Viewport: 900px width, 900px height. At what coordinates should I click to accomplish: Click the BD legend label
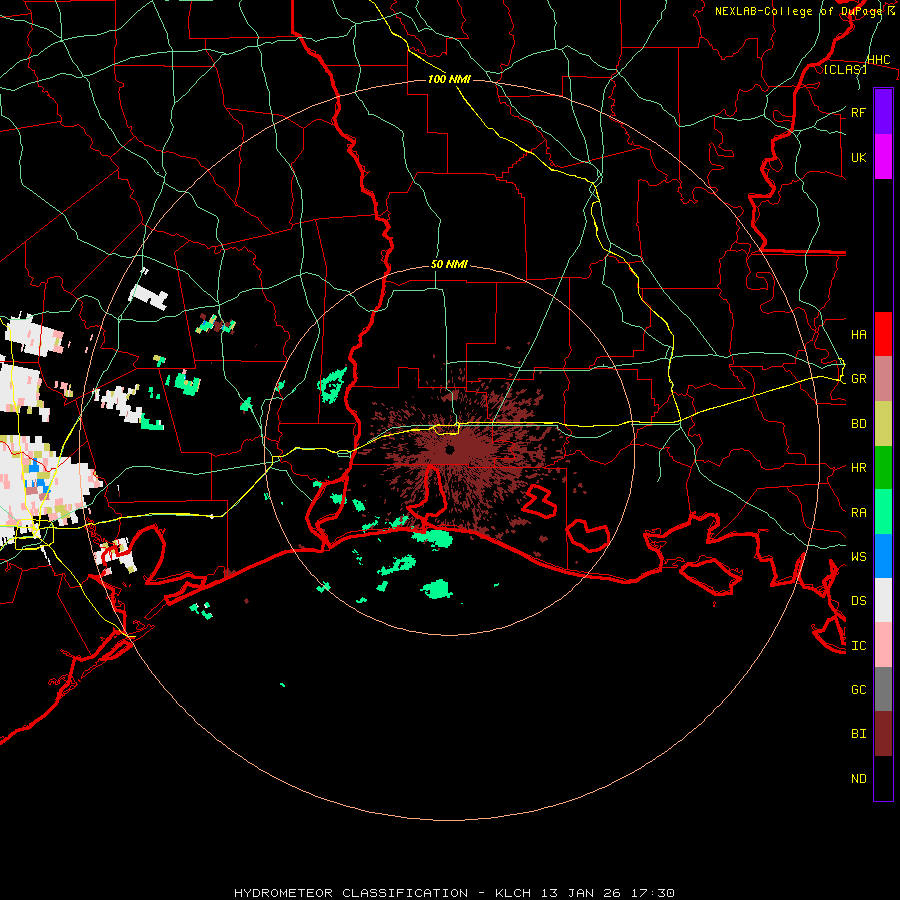point(858,424)
